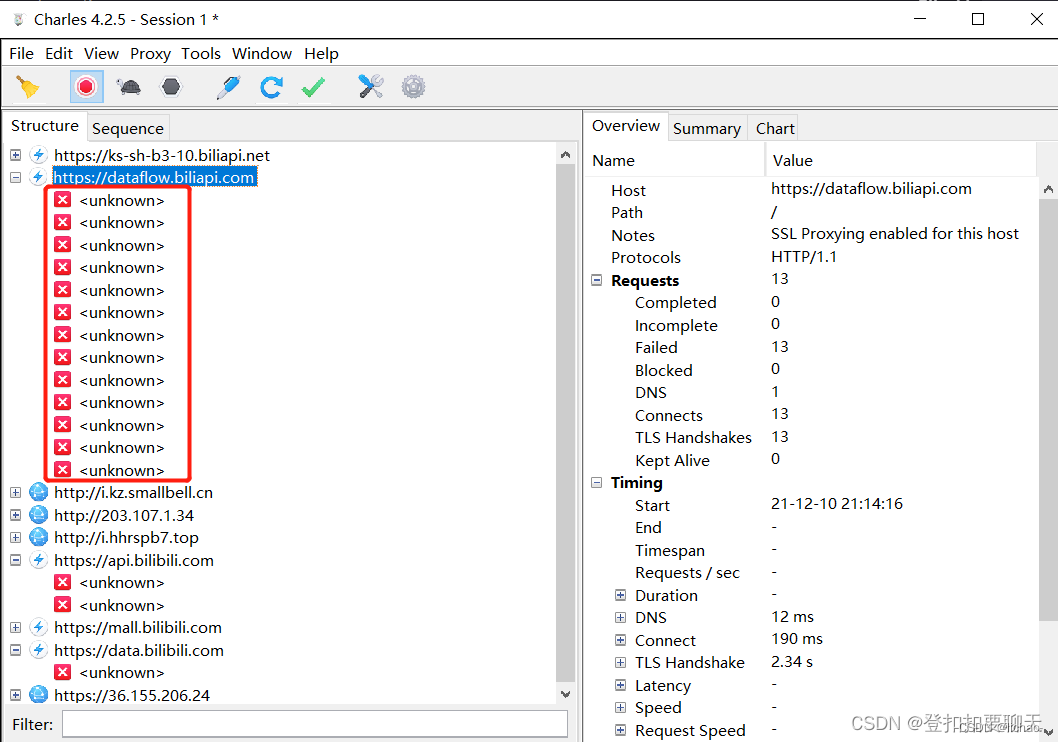Expand the Latency row

click(620, 685)
